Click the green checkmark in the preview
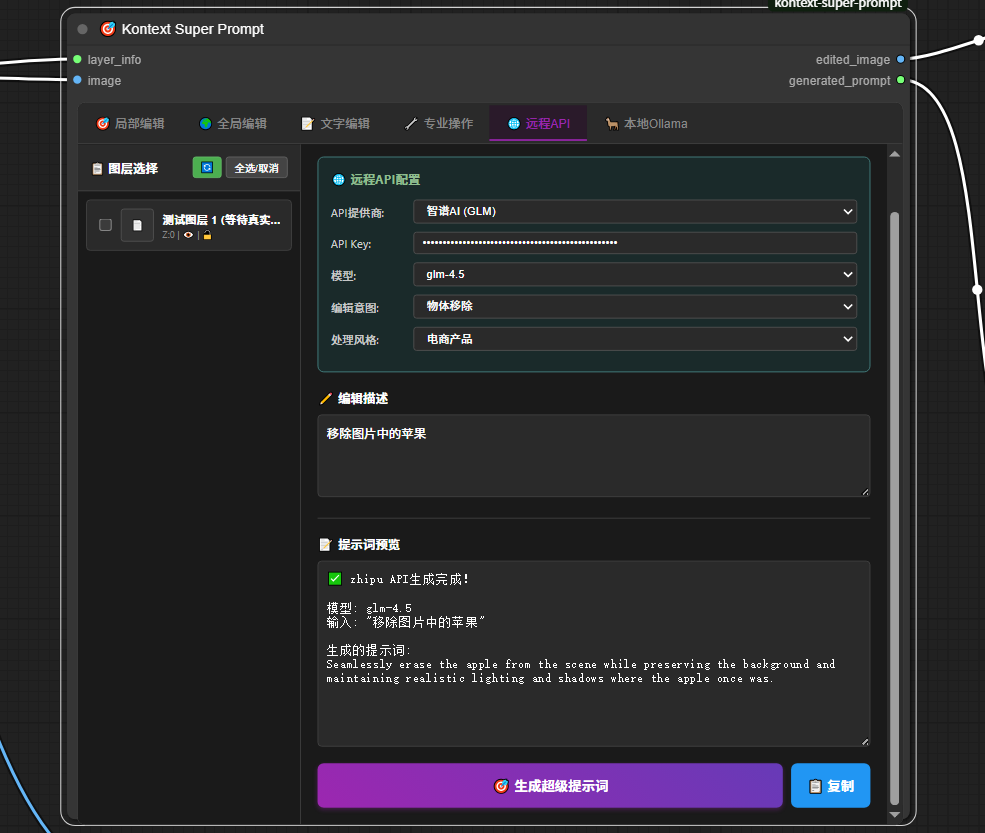Screen dimensions: 985x833 [335, 579]
